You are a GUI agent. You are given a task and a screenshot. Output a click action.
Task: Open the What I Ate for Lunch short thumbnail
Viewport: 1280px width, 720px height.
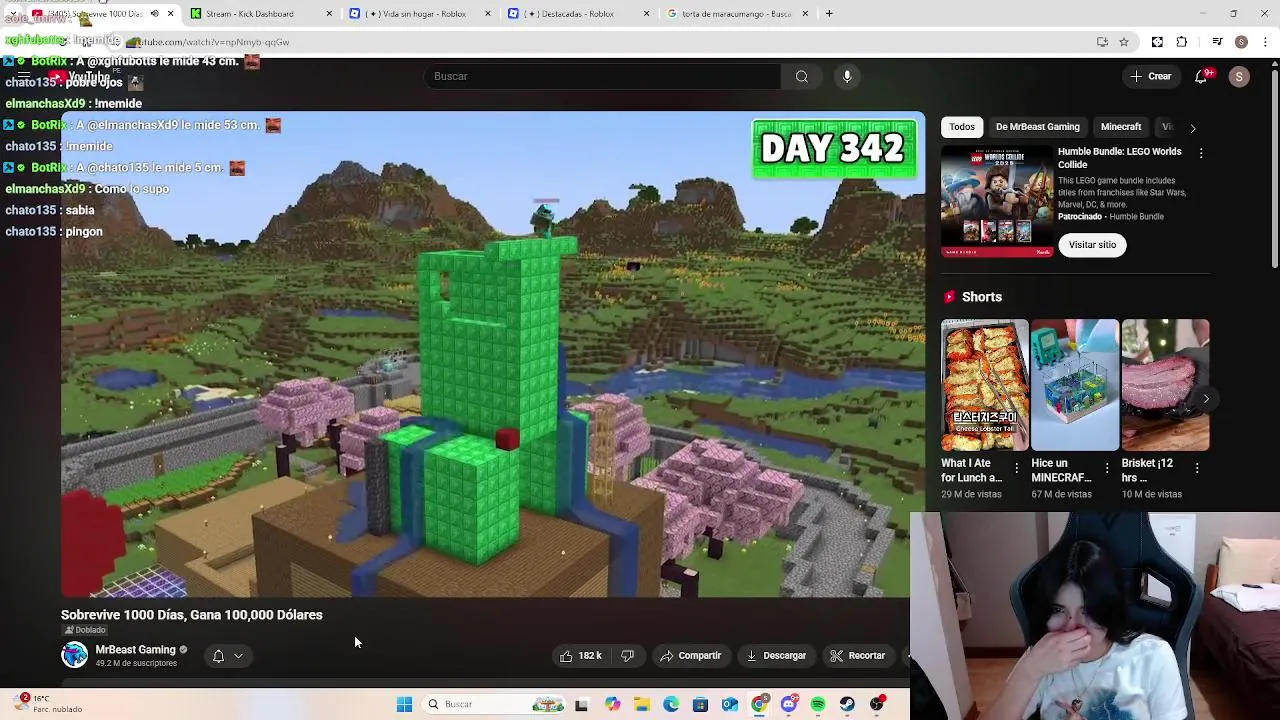point(984,385)
